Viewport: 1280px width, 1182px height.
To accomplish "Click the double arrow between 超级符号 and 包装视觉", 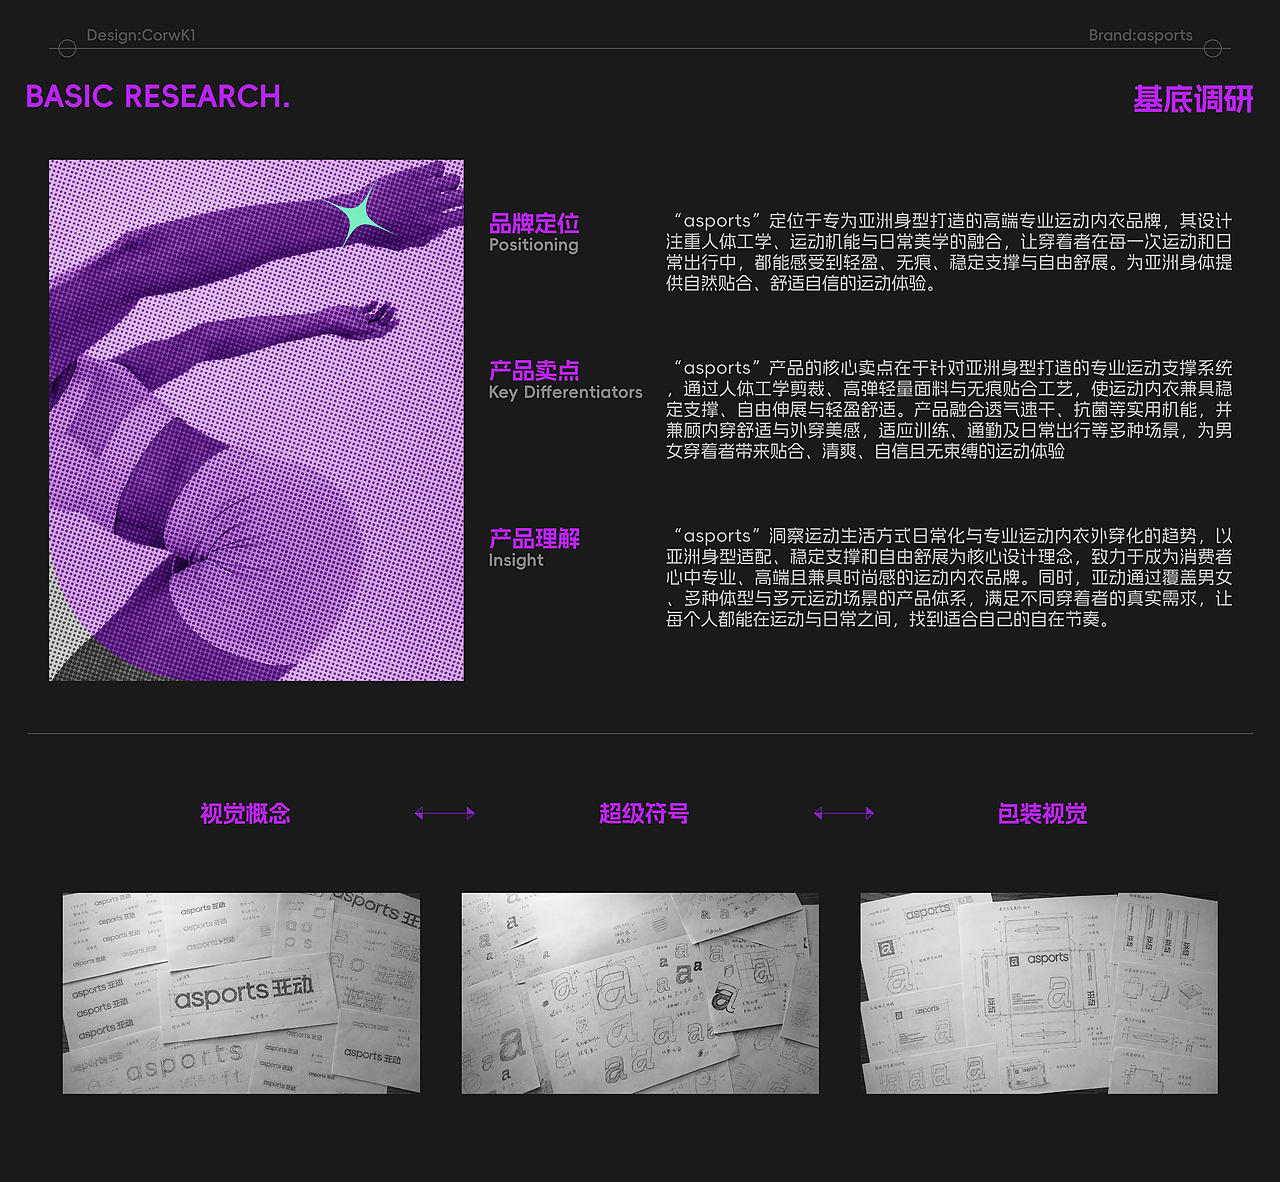I will tap(844, 814).
